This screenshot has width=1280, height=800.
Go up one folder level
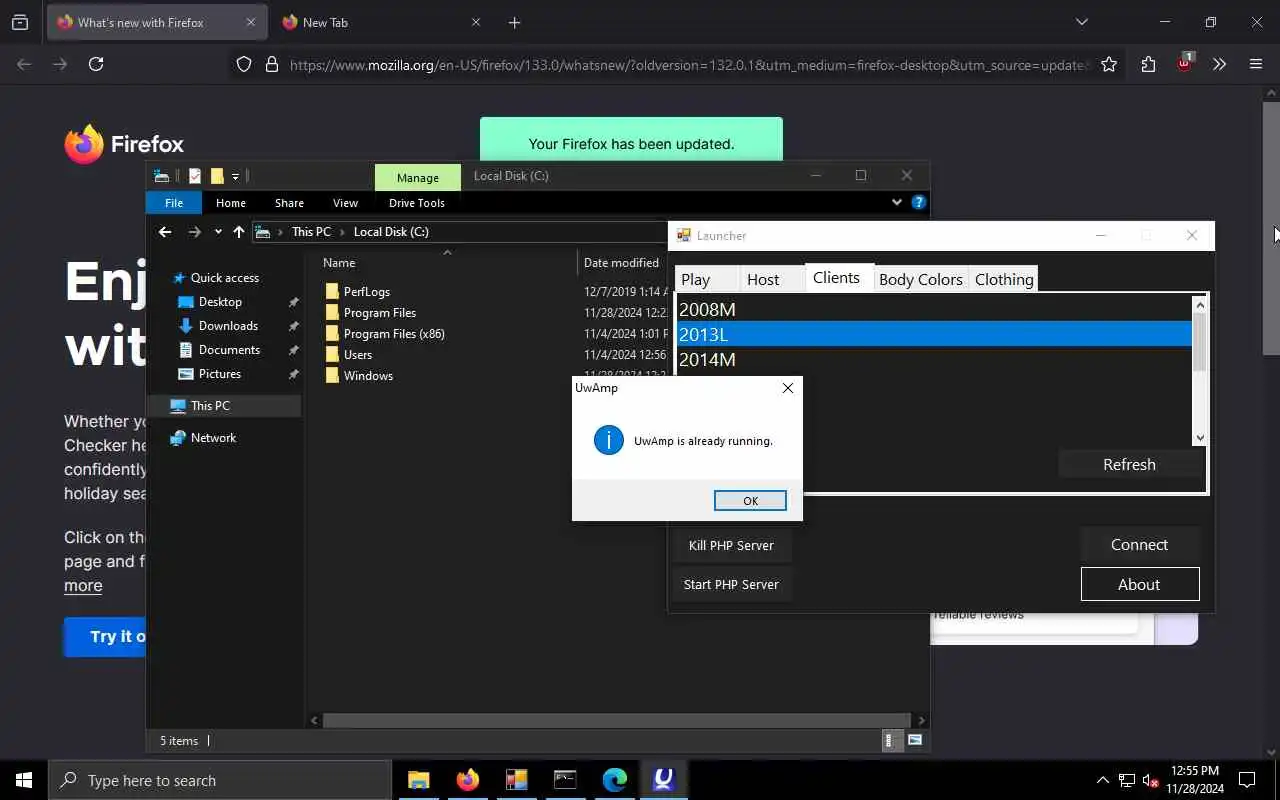coord(238,232)
